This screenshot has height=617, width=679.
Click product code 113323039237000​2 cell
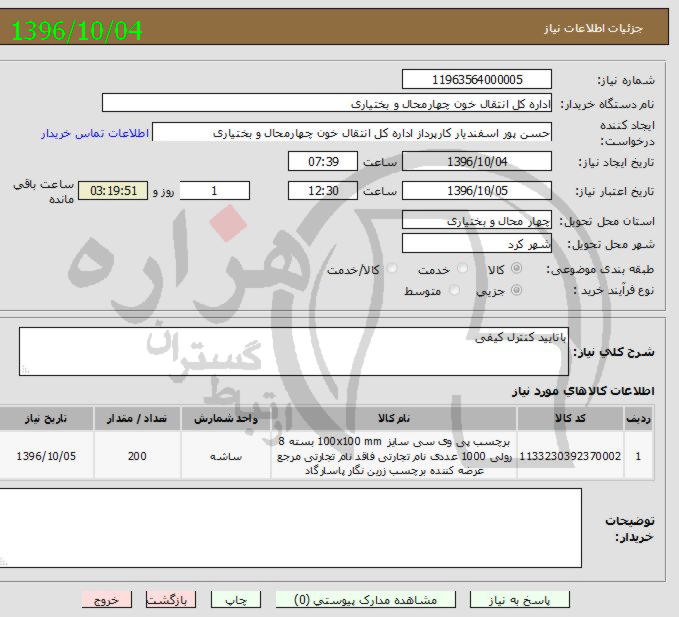point(570,456)
